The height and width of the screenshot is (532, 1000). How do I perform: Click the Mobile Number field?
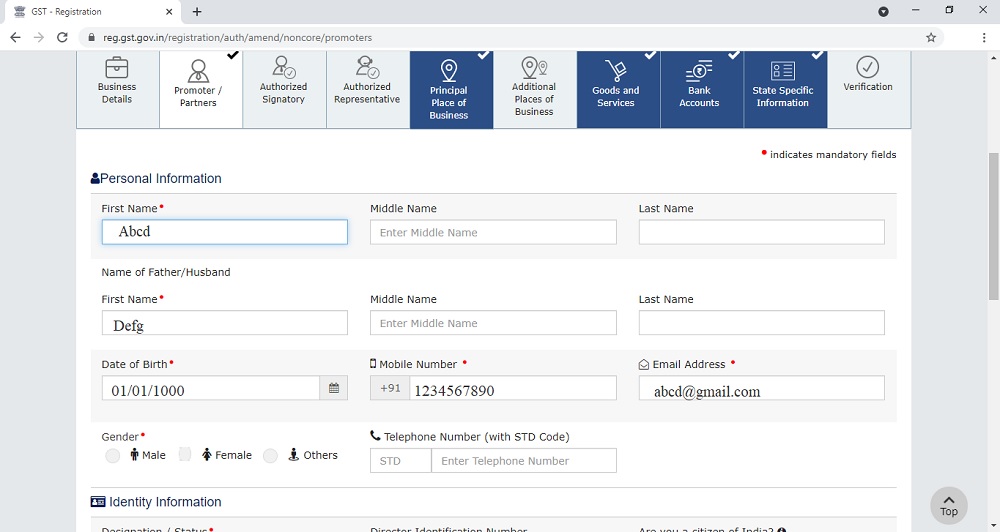513,388
